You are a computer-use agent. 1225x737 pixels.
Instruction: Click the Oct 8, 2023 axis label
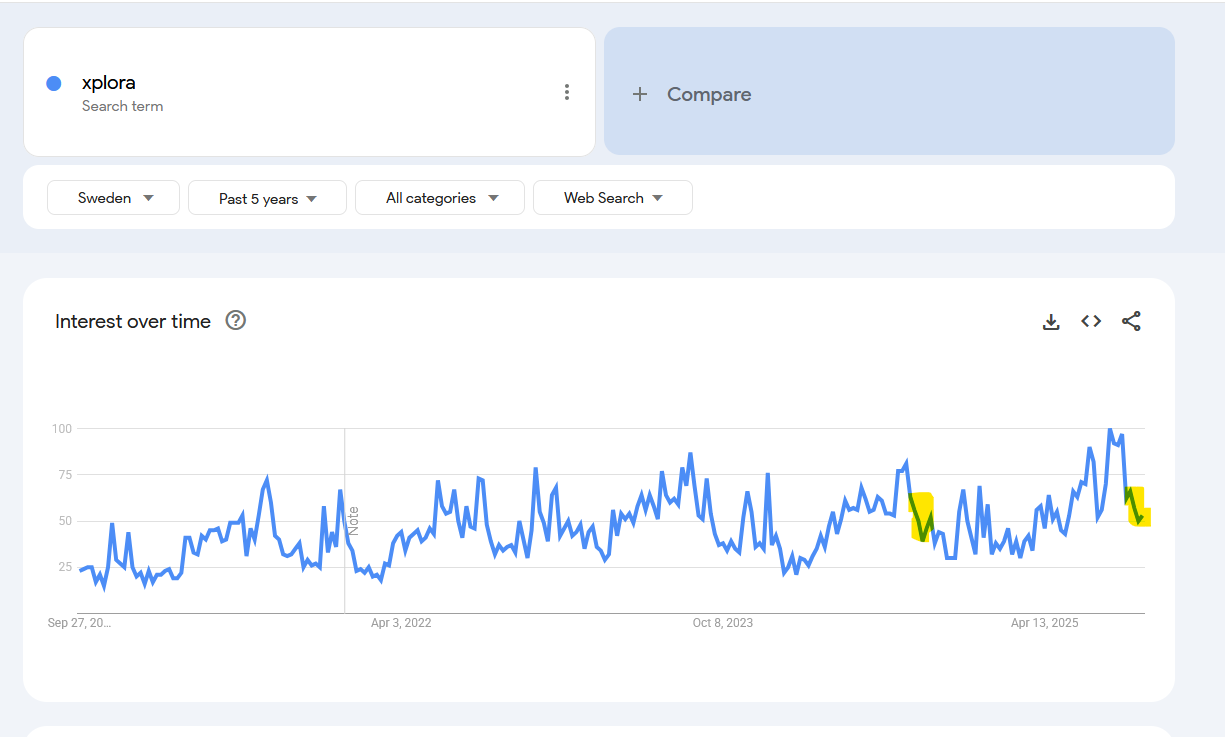pos(723,623)
